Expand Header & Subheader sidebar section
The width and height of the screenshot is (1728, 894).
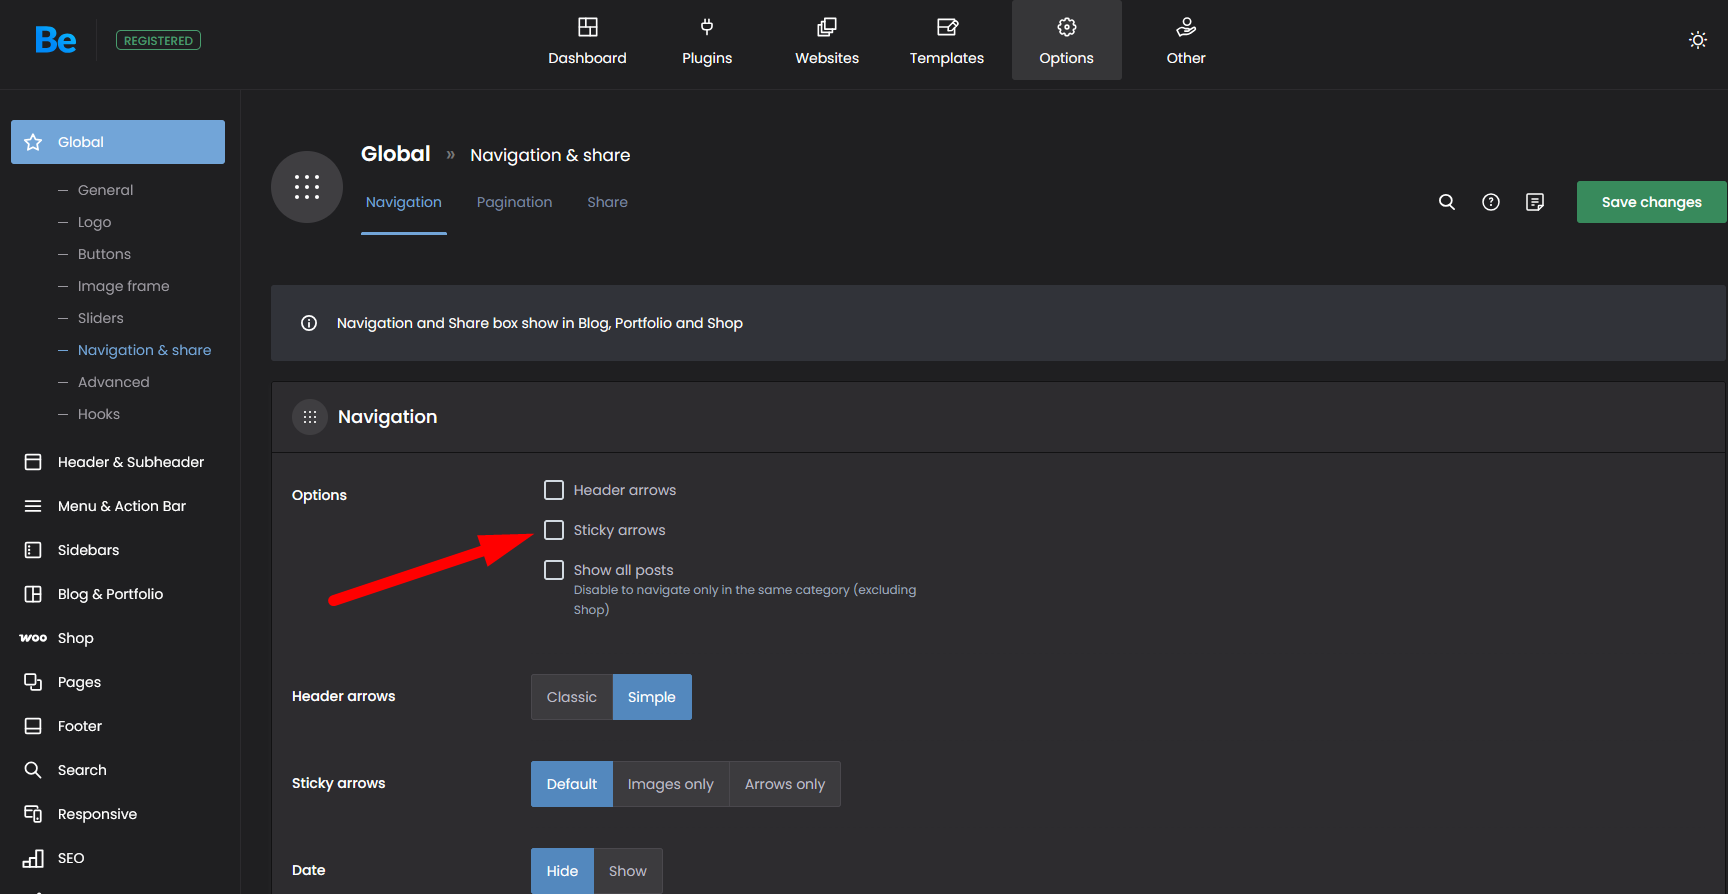click(x=130, y=462)
